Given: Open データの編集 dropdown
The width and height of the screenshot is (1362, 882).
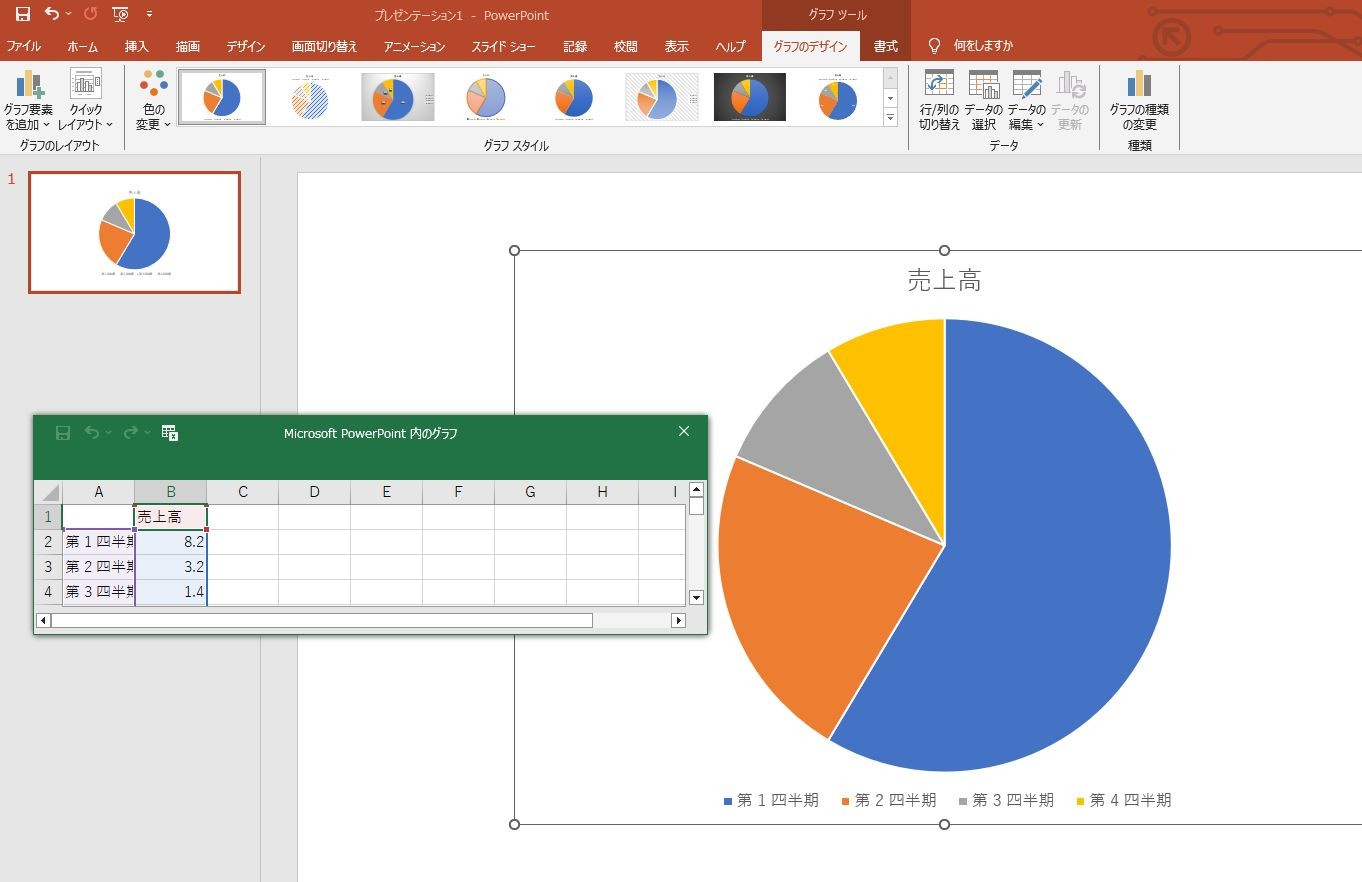Looking at the screenshot, I should point(1026,100).
